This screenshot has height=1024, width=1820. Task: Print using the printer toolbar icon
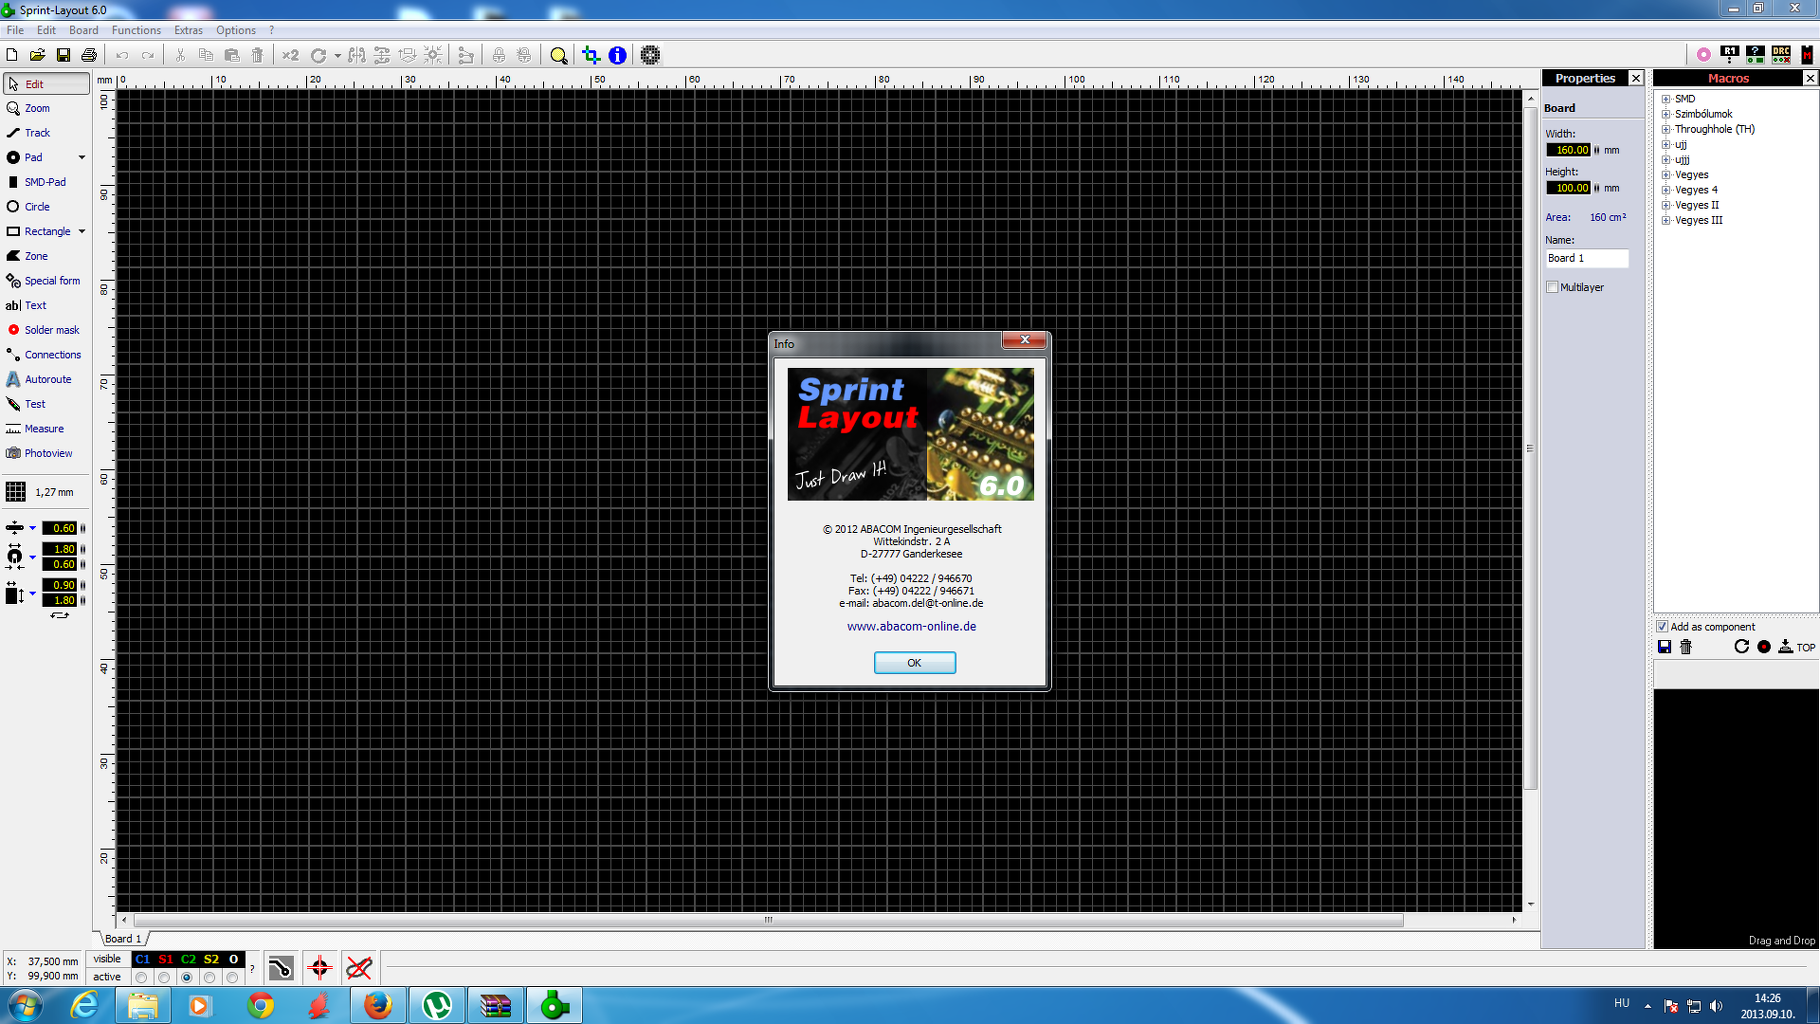(89, 55)
